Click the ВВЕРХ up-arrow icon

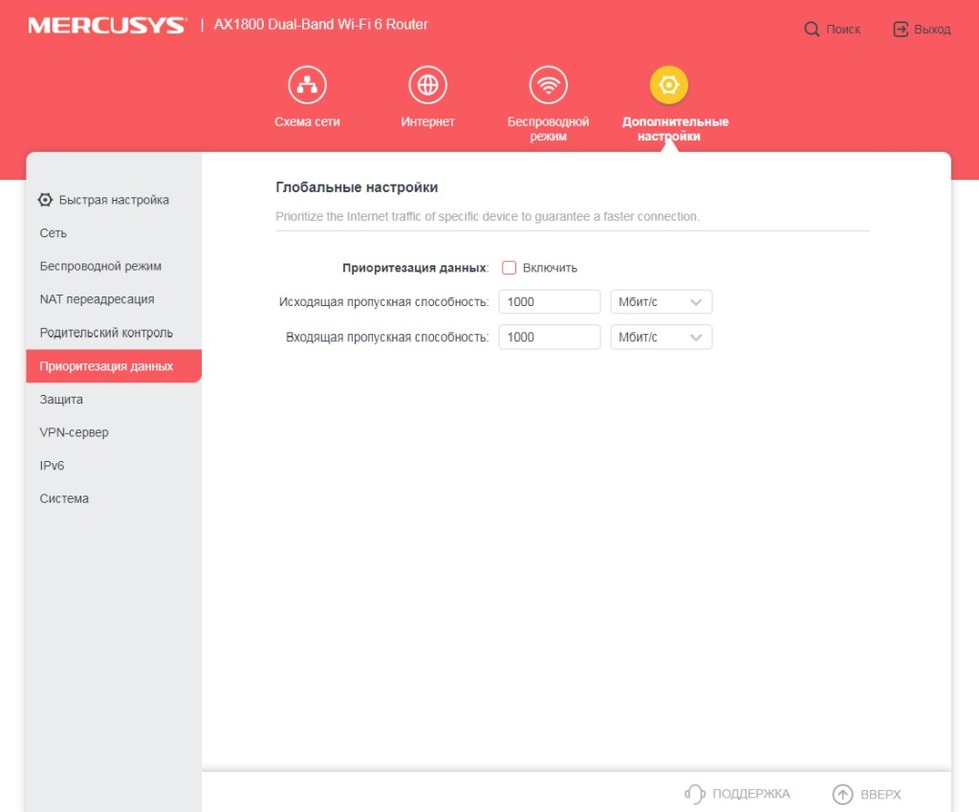843,794
